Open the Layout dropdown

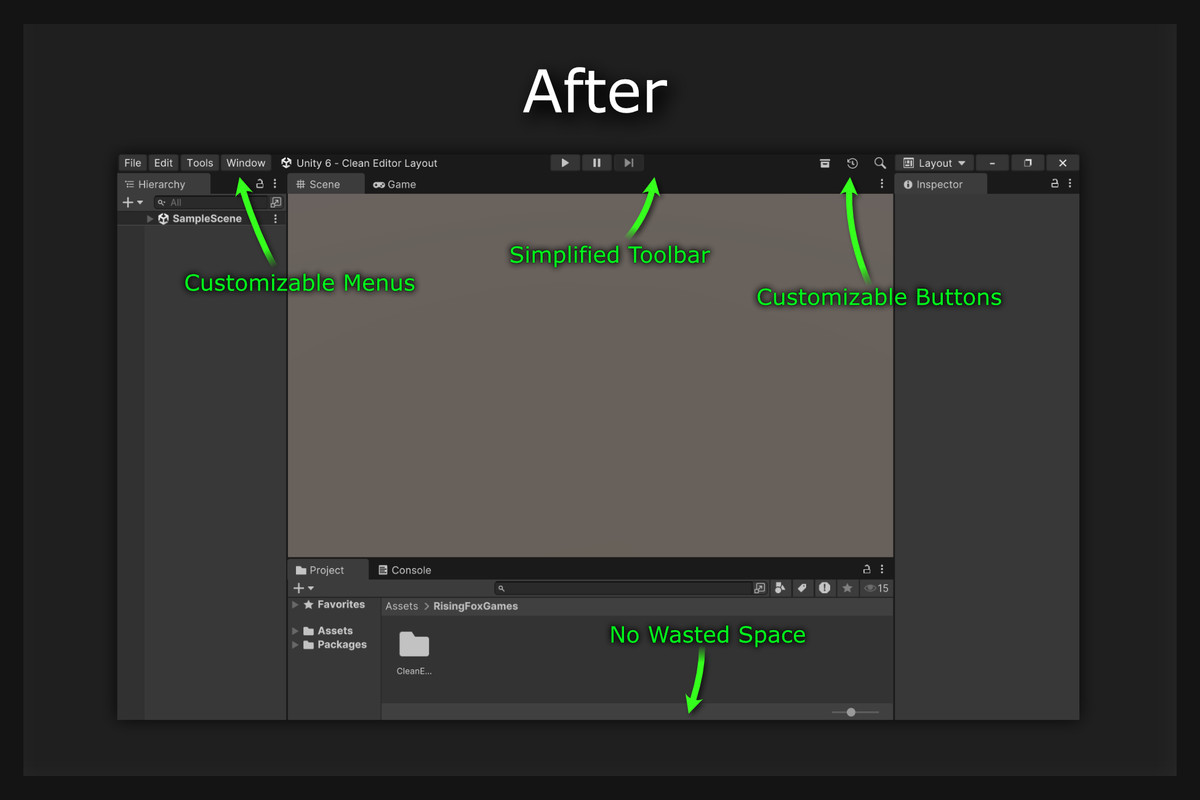[x=934, y=162]
